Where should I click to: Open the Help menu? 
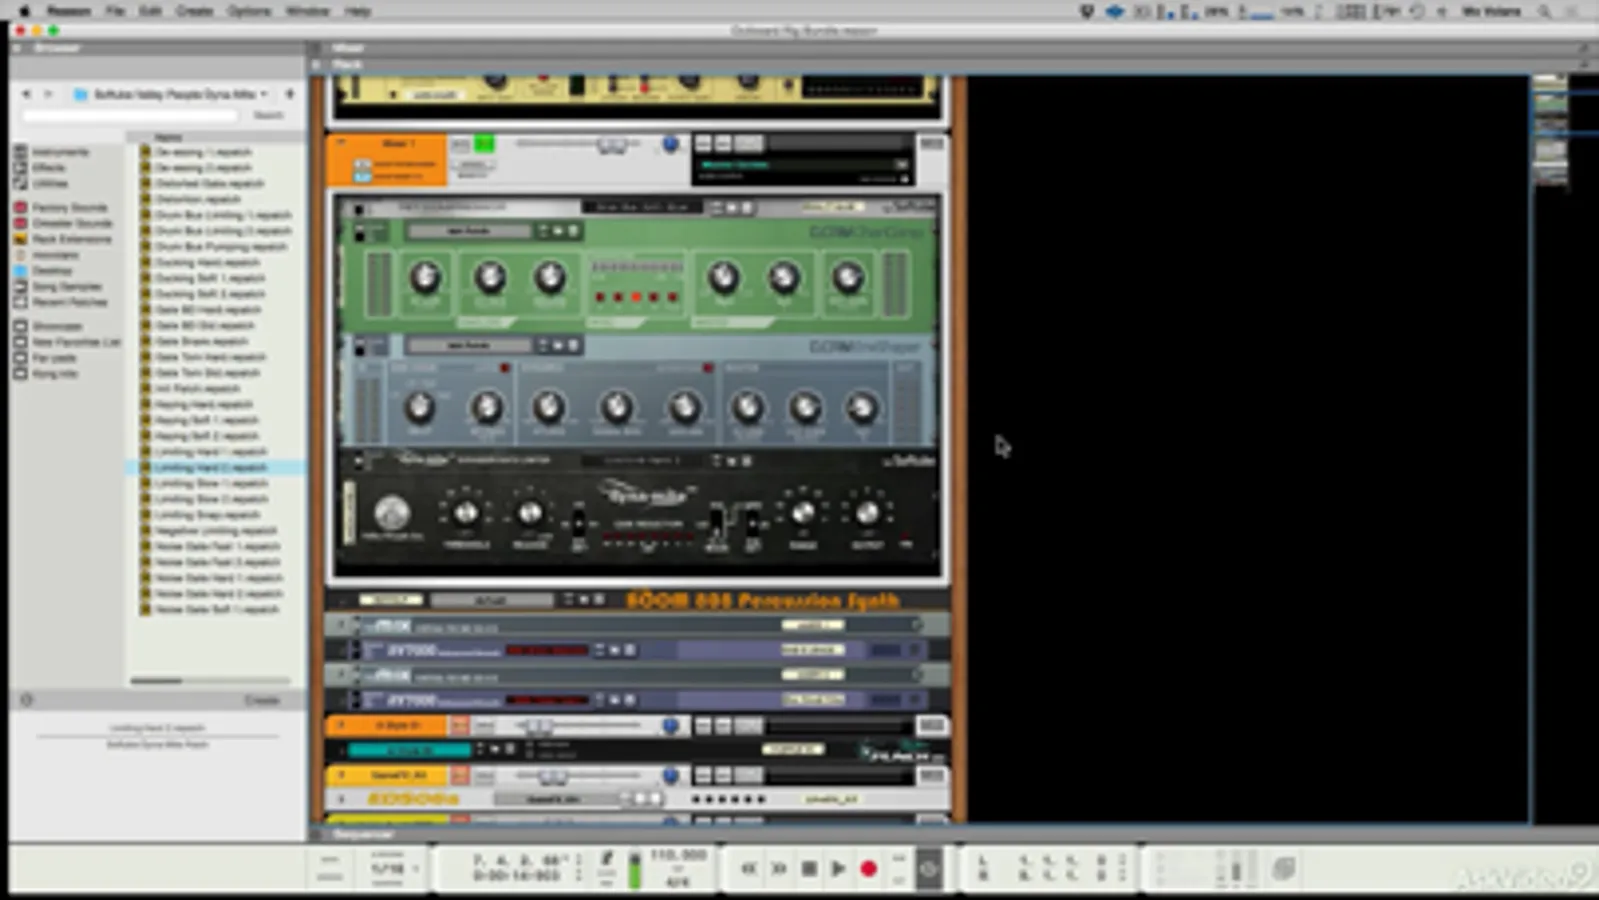point(357,11)
